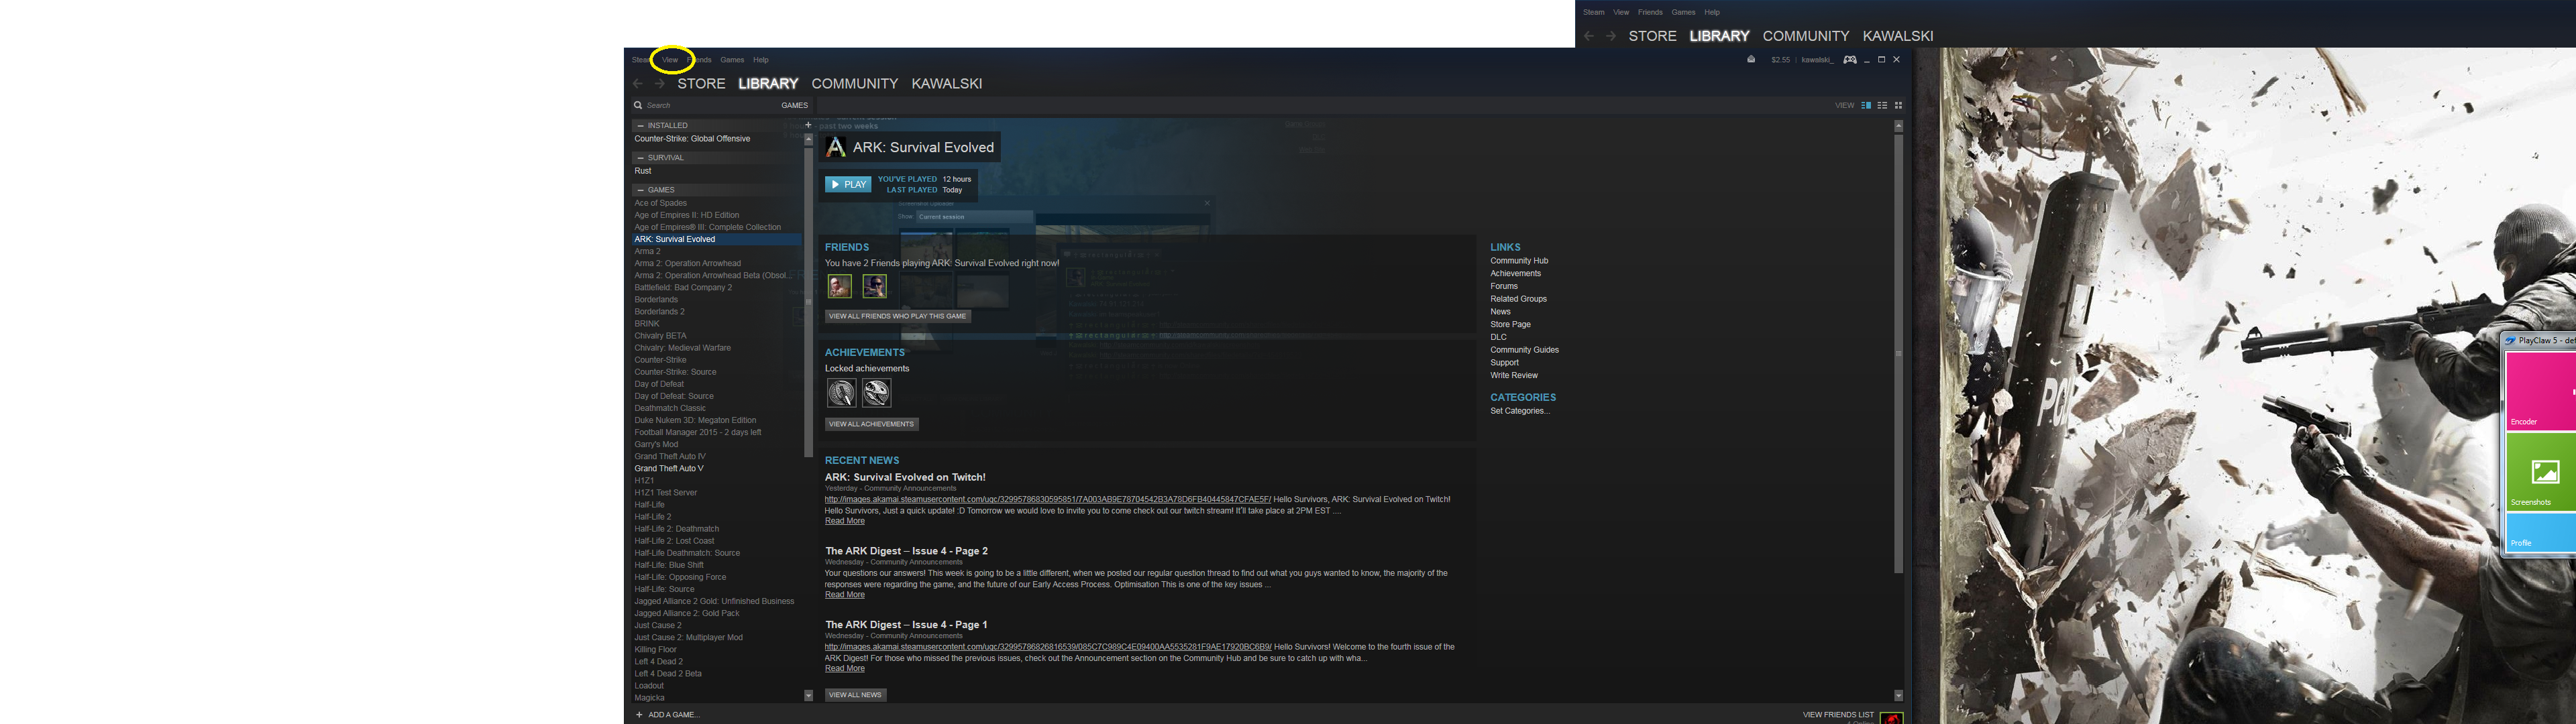Open the right friend avatar playing ARK
The image size is (2576, 724).
click(875, 286)
